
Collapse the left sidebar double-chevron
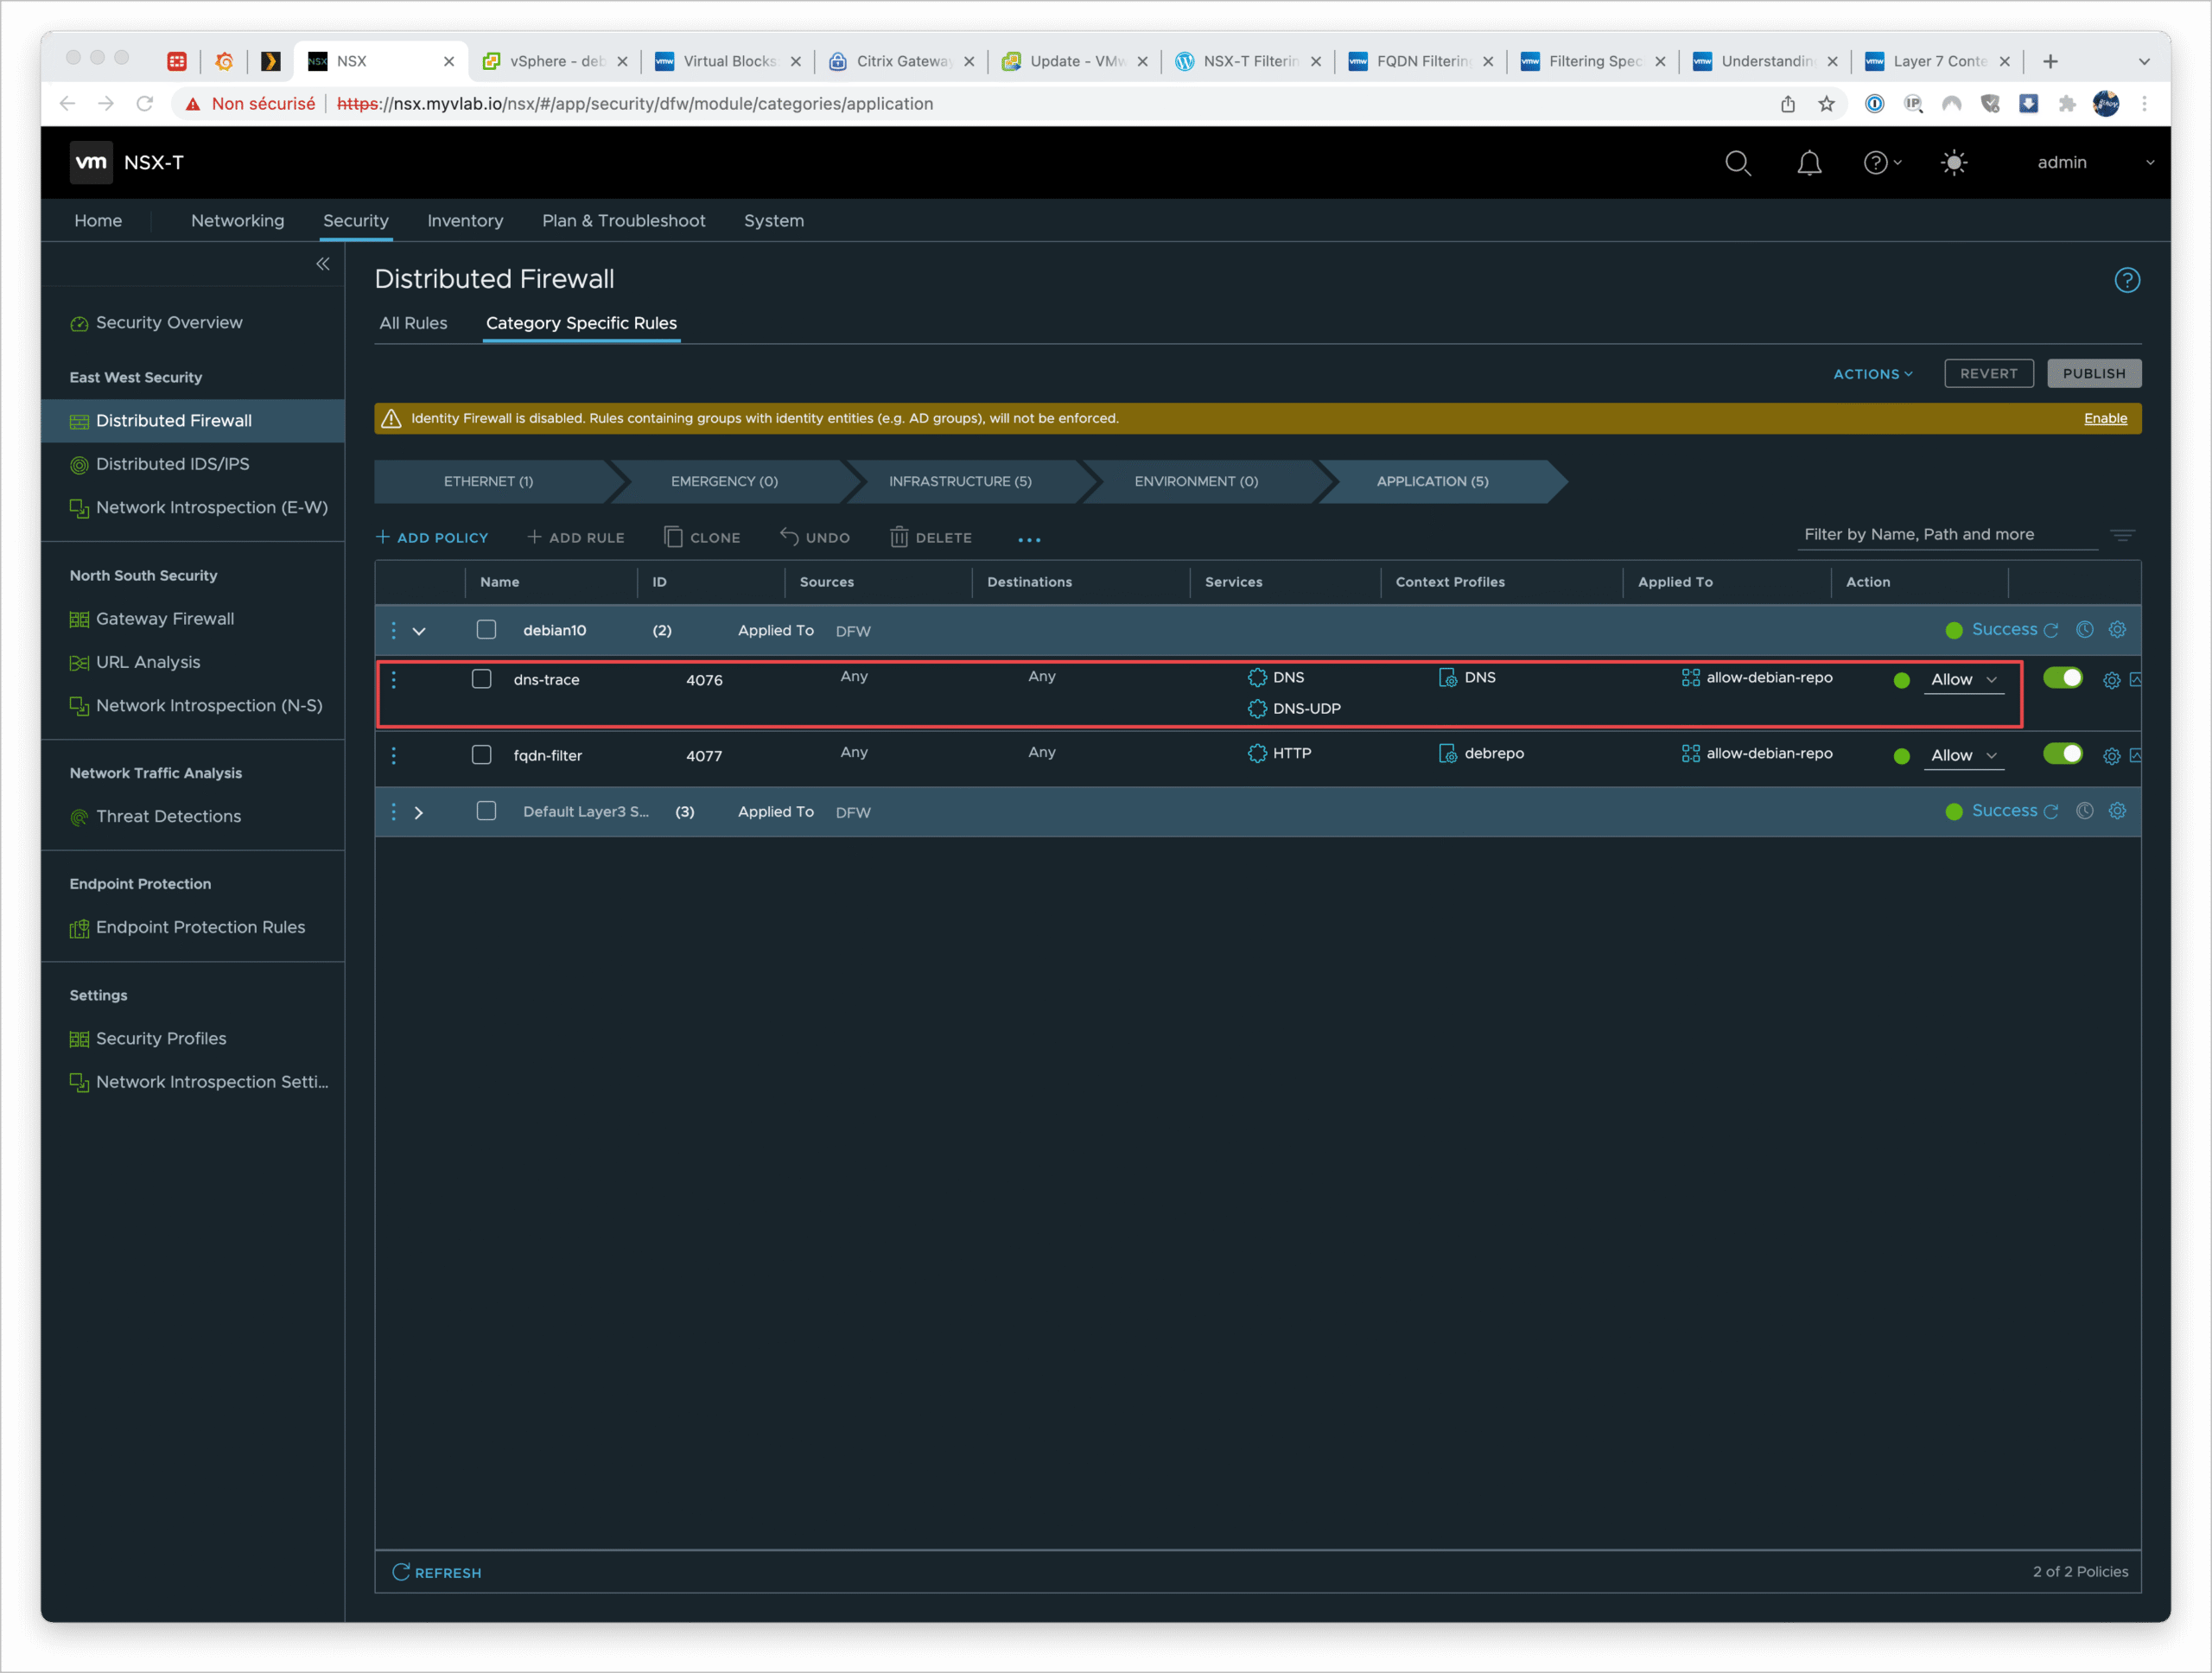323,264
